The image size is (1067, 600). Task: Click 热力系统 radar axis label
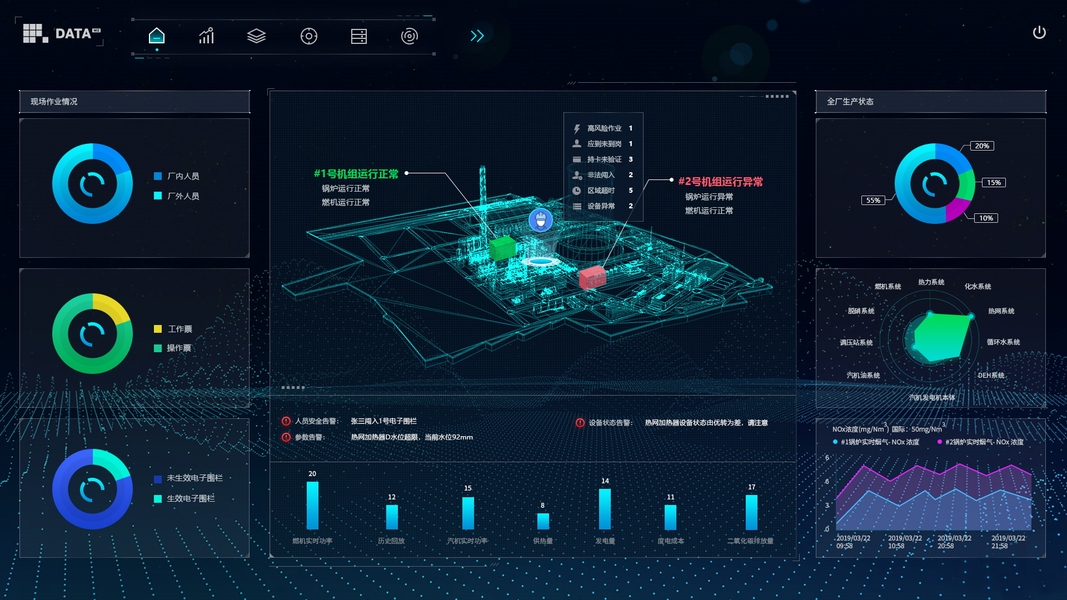(931, 282)
